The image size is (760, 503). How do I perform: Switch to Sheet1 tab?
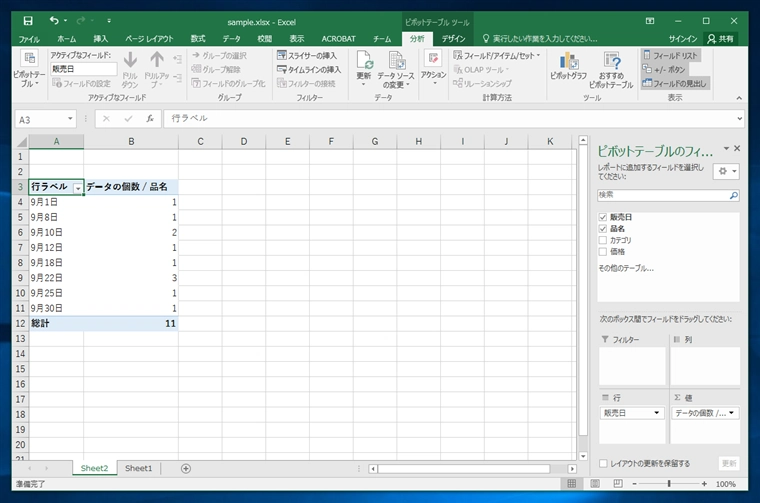(139, 468)
